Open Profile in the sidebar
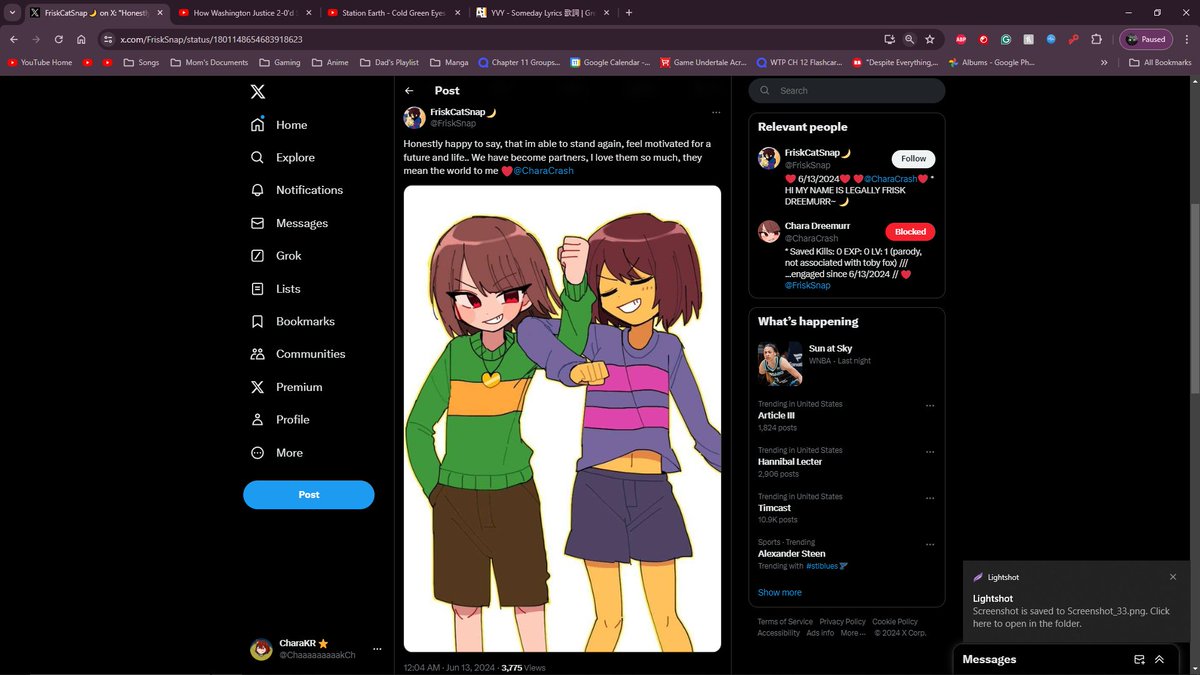Viewport: 1200px width, 675px height. tap(280, 420)
